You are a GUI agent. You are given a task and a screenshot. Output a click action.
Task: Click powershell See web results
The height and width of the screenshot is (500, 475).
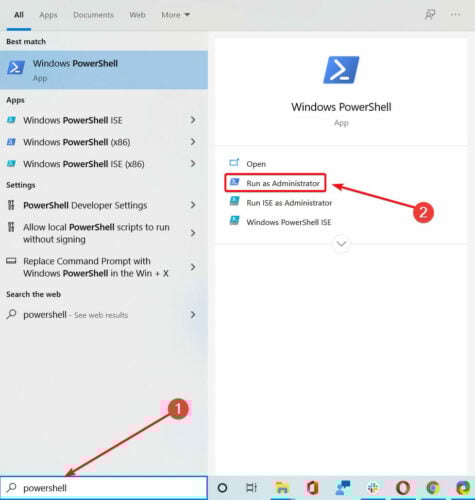pyautogui.click(x=104, y=315)
